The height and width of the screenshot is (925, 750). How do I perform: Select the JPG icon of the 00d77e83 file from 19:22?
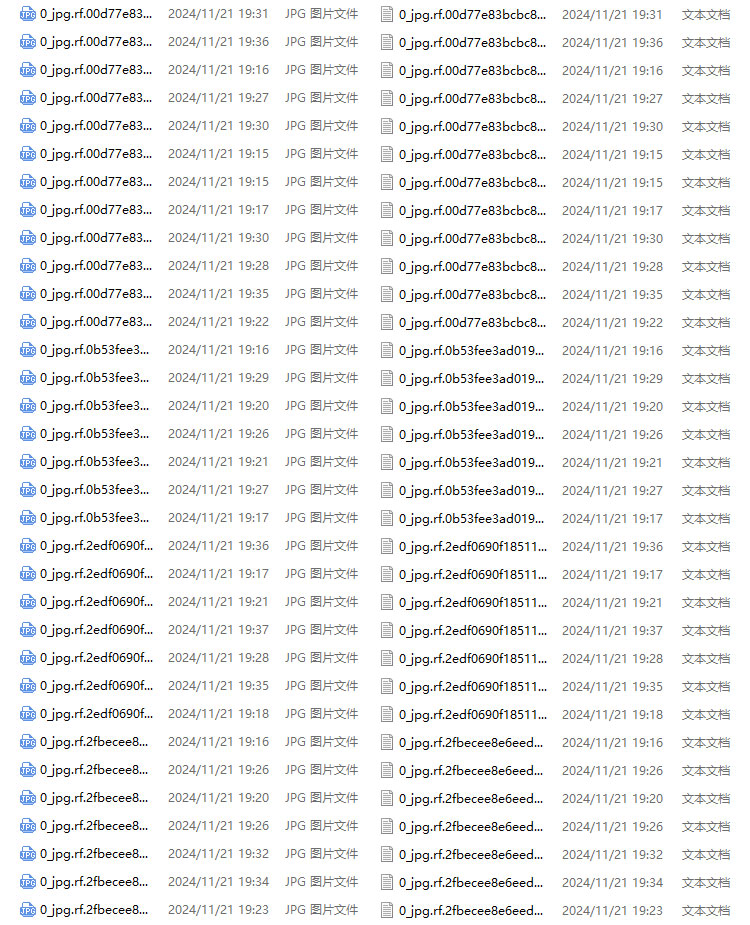point(28,322)
